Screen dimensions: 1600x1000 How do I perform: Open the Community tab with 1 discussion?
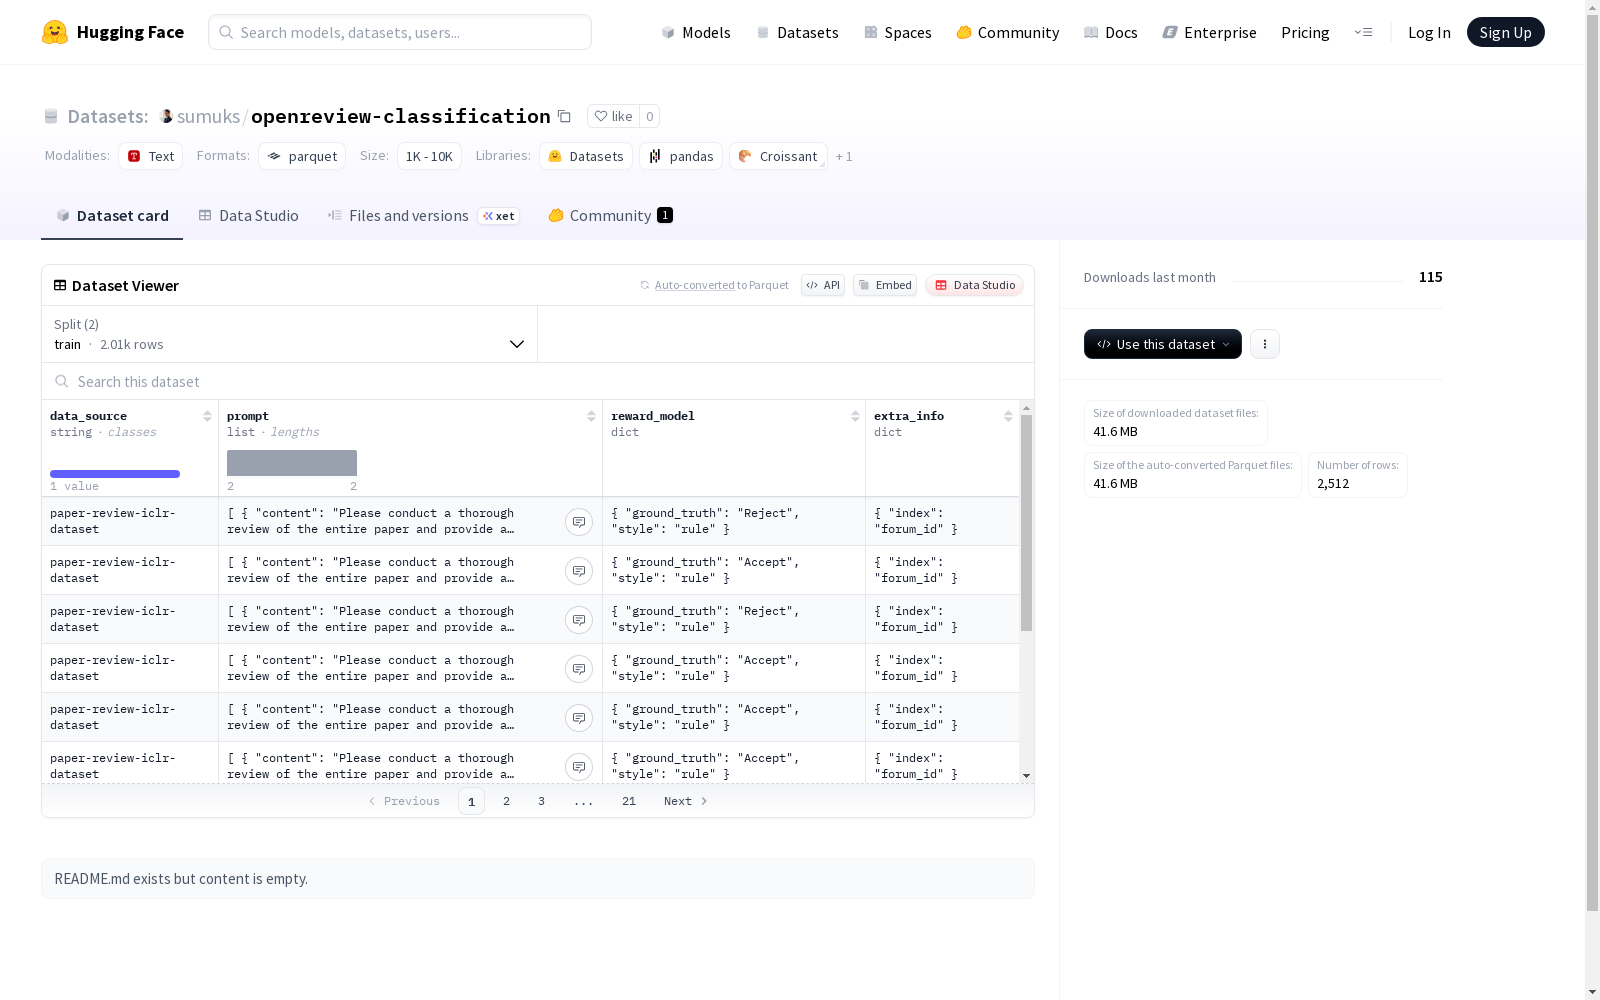pos(610,215)
